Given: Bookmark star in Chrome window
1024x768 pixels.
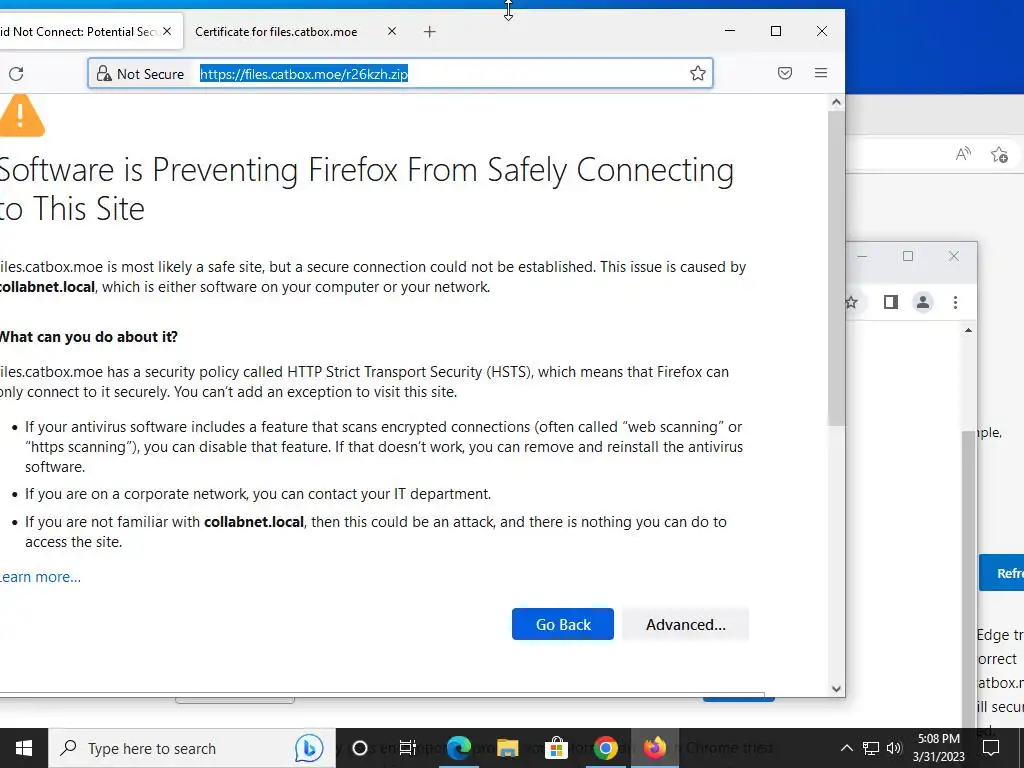Looking at the screenshot, I should [851, 302].
